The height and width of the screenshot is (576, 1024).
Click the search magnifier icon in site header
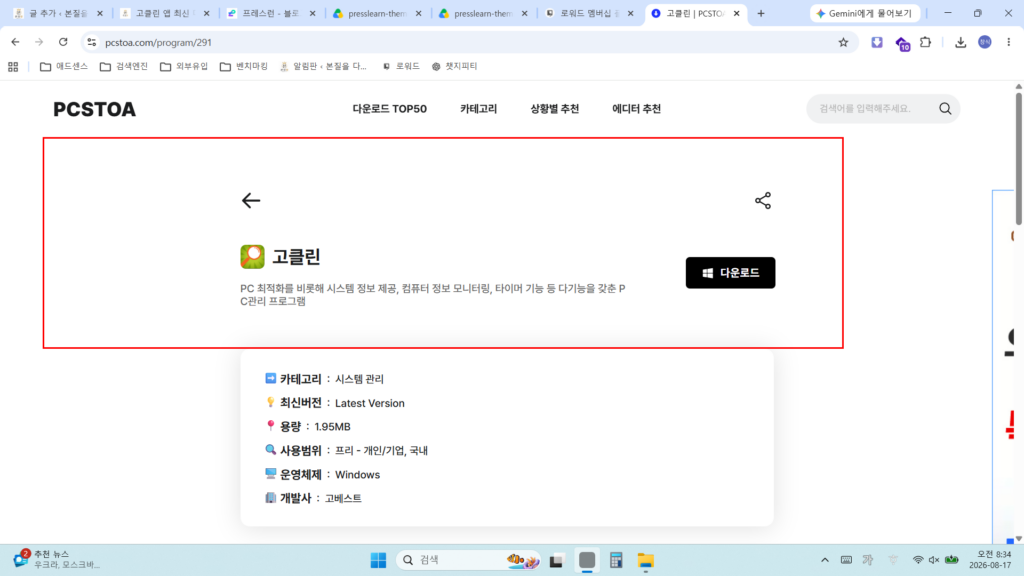945,108
